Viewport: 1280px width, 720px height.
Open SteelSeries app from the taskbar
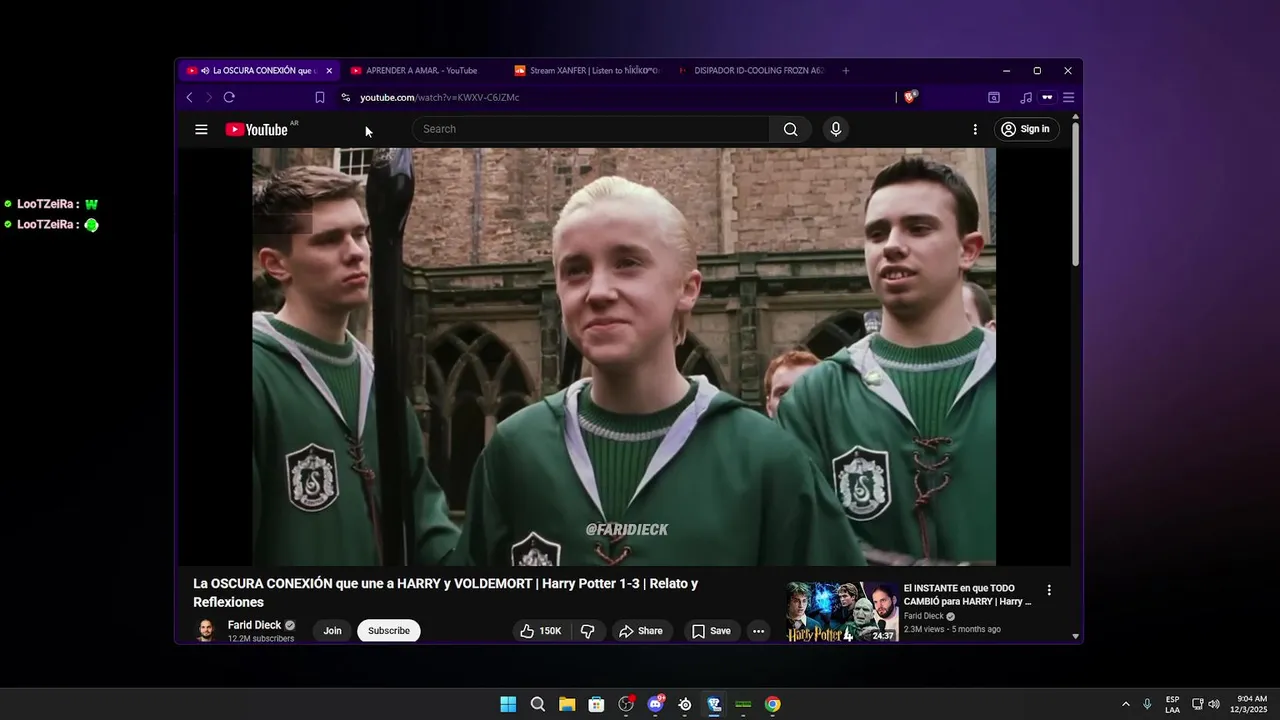pos(685,704)
